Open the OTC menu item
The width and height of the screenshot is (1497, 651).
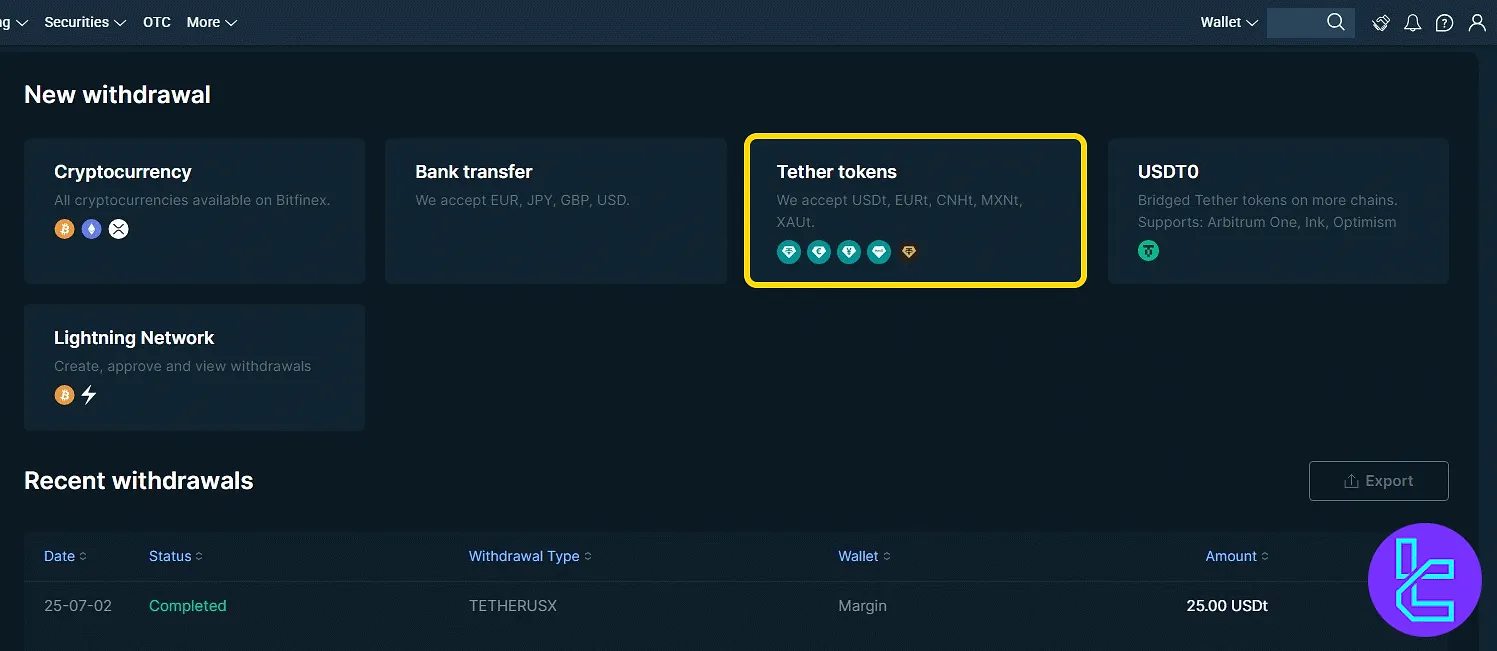tap(157, 22)
